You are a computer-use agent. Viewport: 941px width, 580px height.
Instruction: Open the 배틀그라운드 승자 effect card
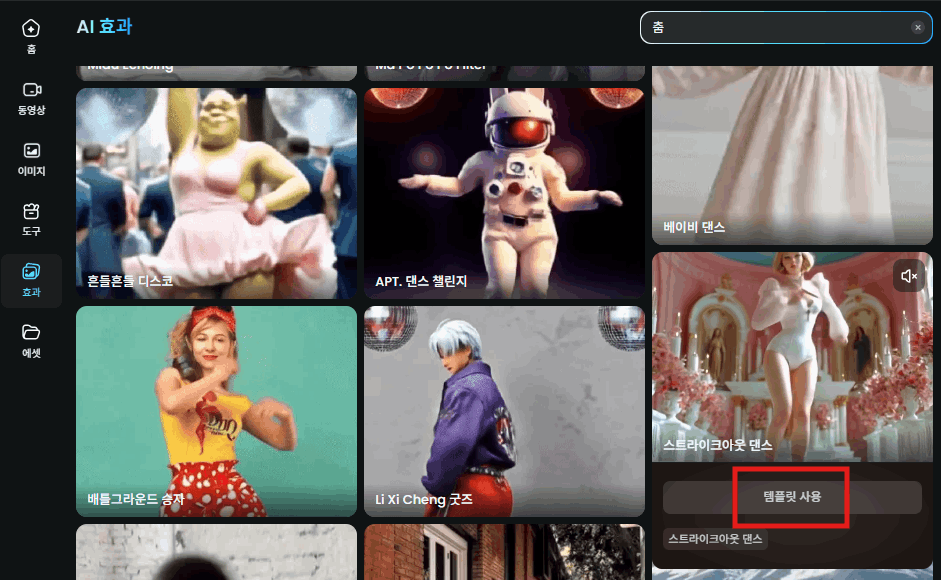(217, 411)
